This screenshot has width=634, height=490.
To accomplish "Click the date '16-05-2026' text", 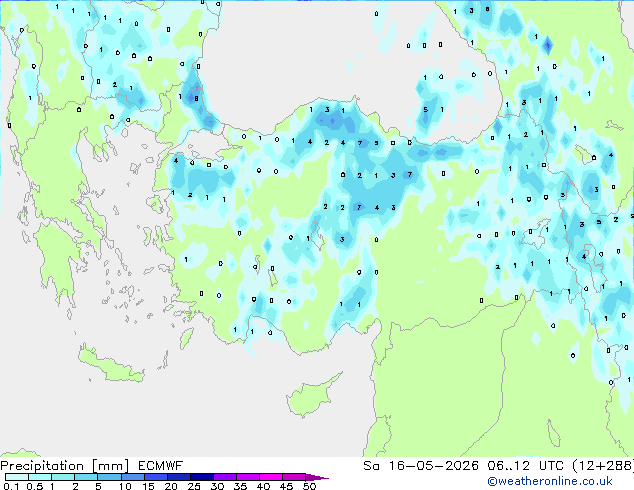I will tap(433, 466).
